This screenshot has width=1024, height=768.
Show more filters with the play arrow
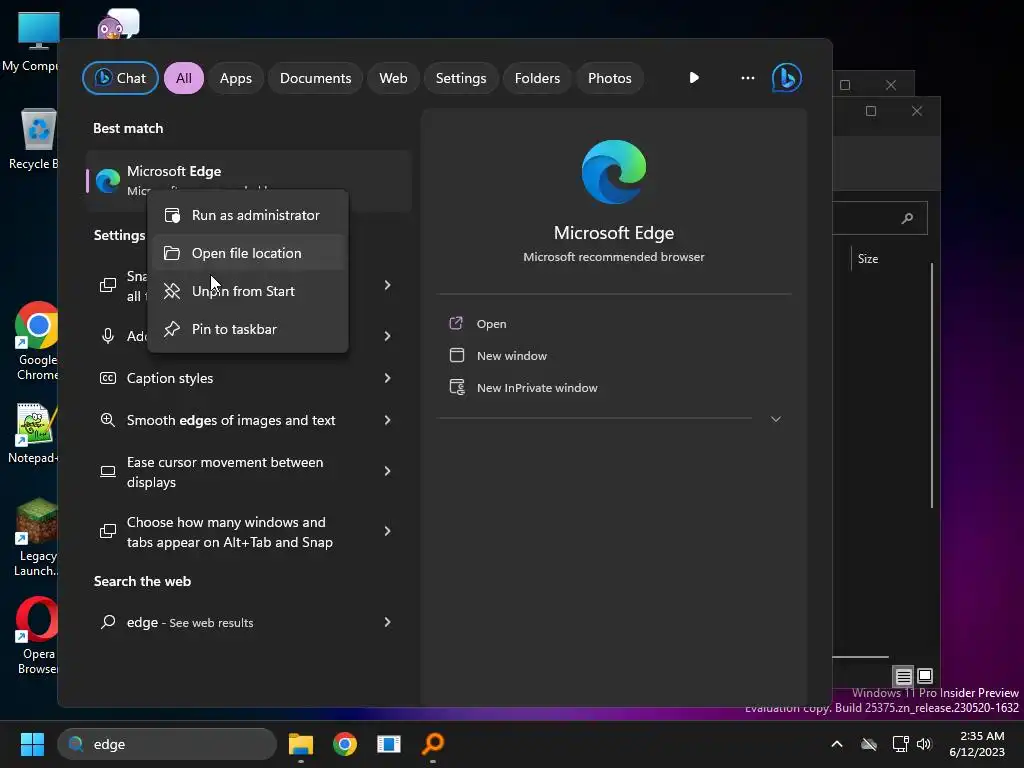pyautogui.click(x=694, y=78)
